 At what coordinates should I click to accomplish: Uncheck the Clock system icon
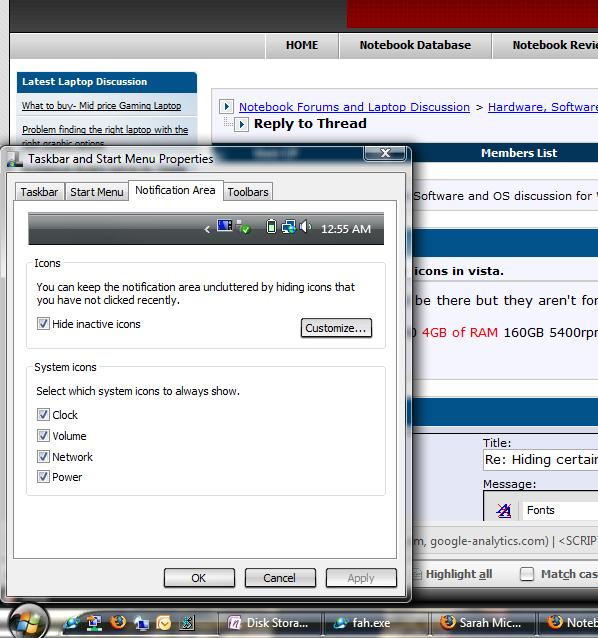pos(44,415)
